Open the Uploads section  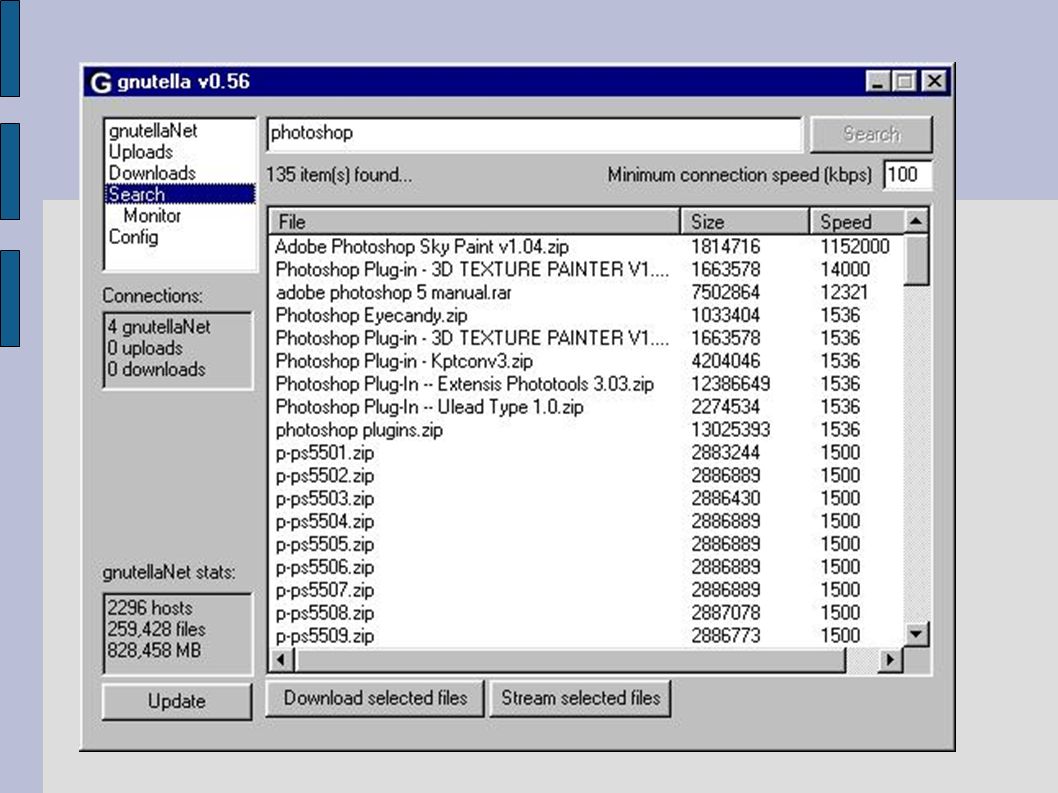point(141,152)
